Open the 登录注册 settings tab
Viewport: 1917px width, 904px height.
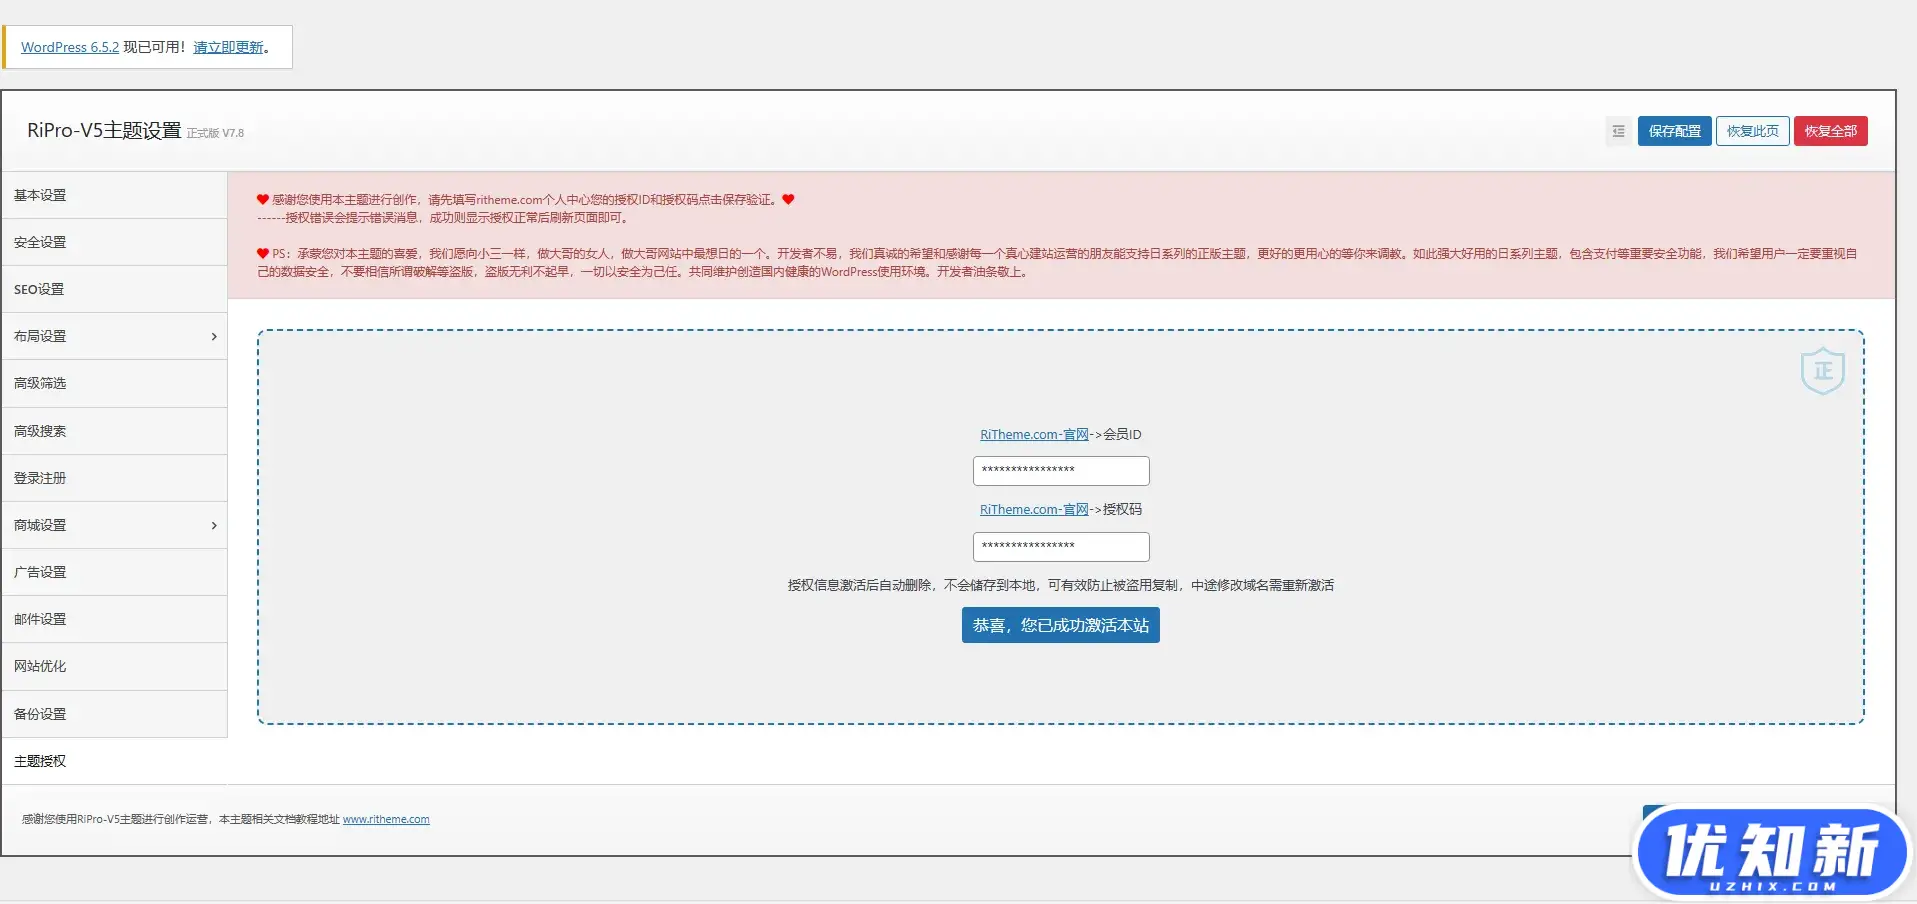pos(114,478)
